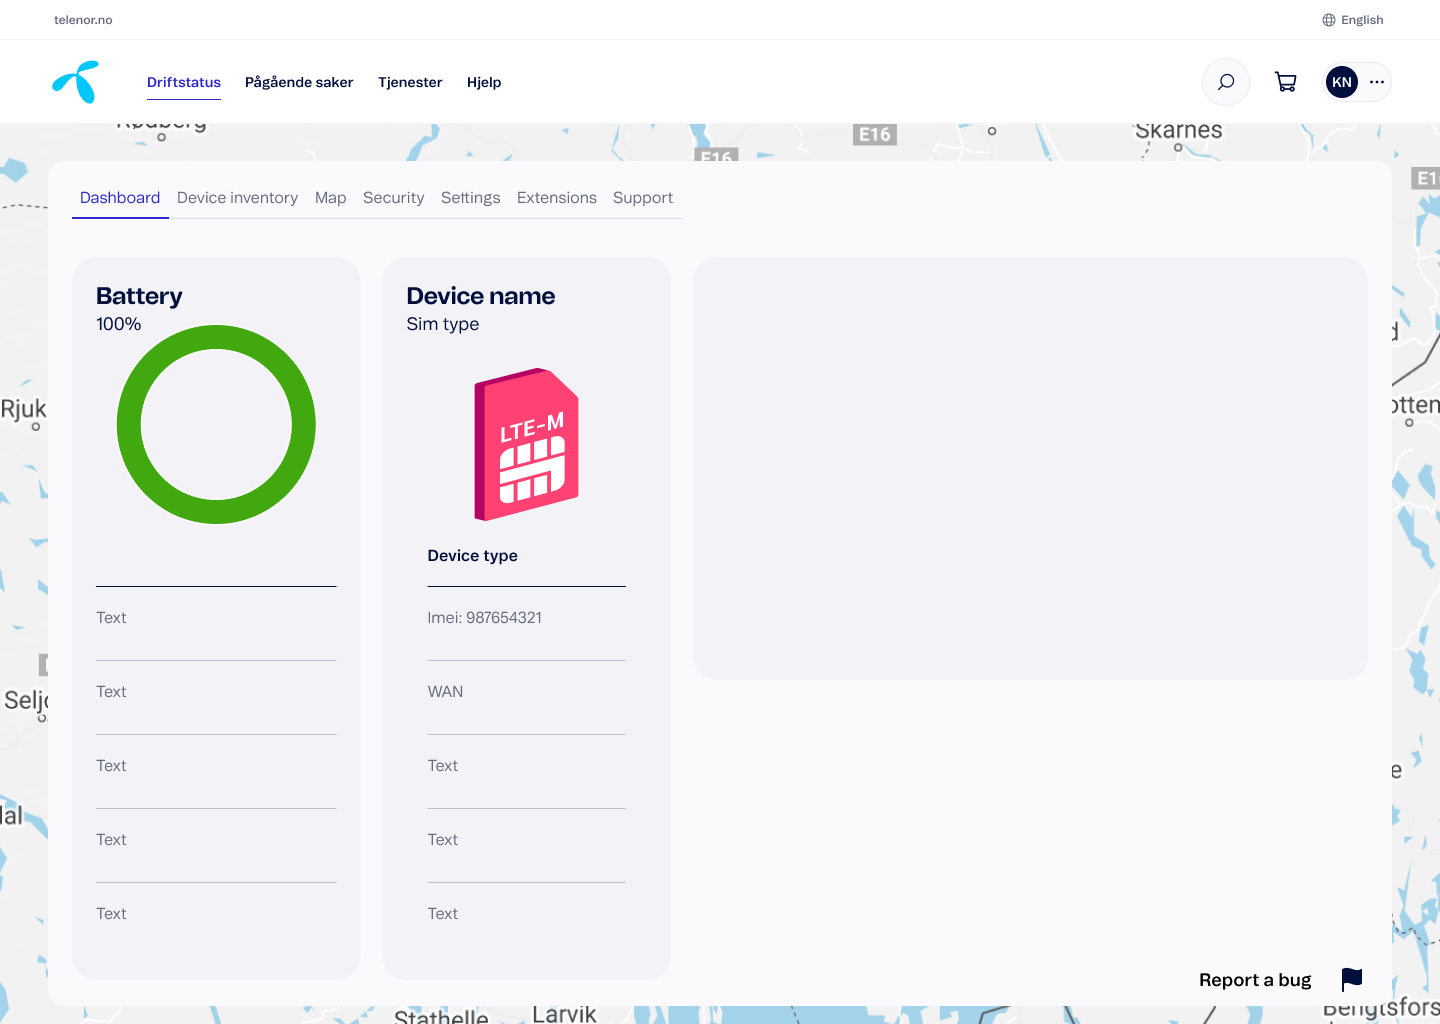Open Tjenester menu item

(x=410, y=82)
